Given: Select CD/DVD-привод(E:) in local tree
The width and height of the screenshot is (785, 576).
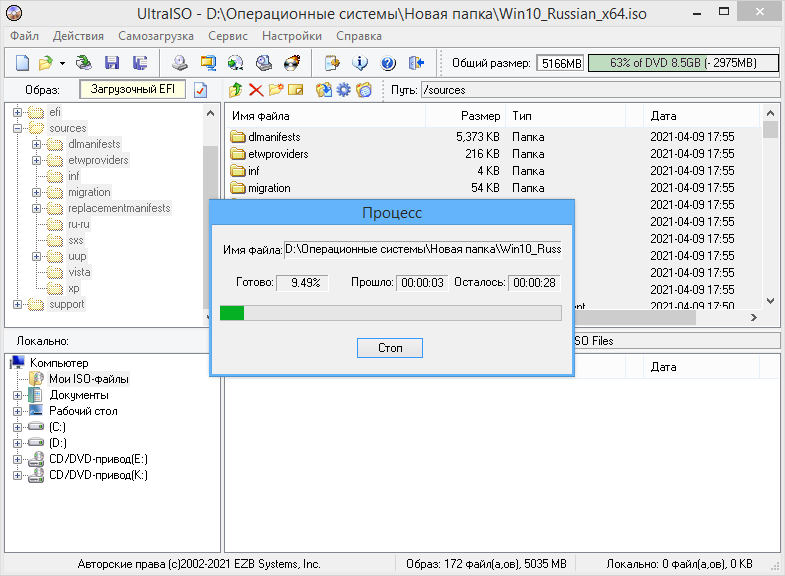Looking at the screenshot, I should click(x=98, y=459).
